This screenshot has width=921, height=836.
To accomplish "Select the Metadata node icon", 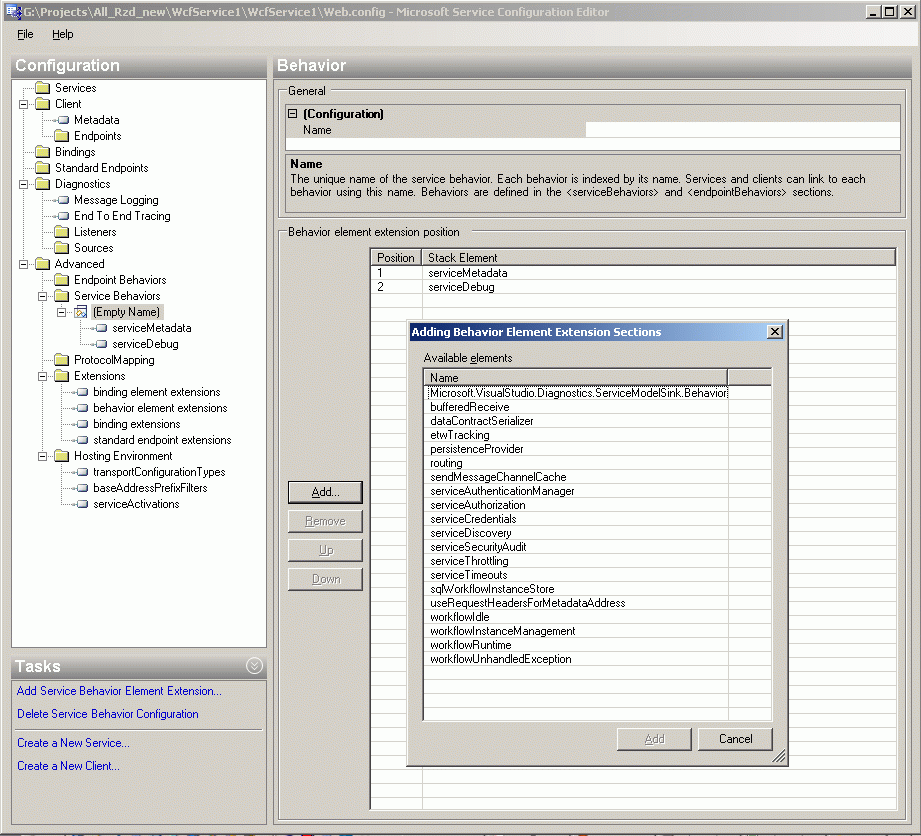I will click(x=63, y=120).
